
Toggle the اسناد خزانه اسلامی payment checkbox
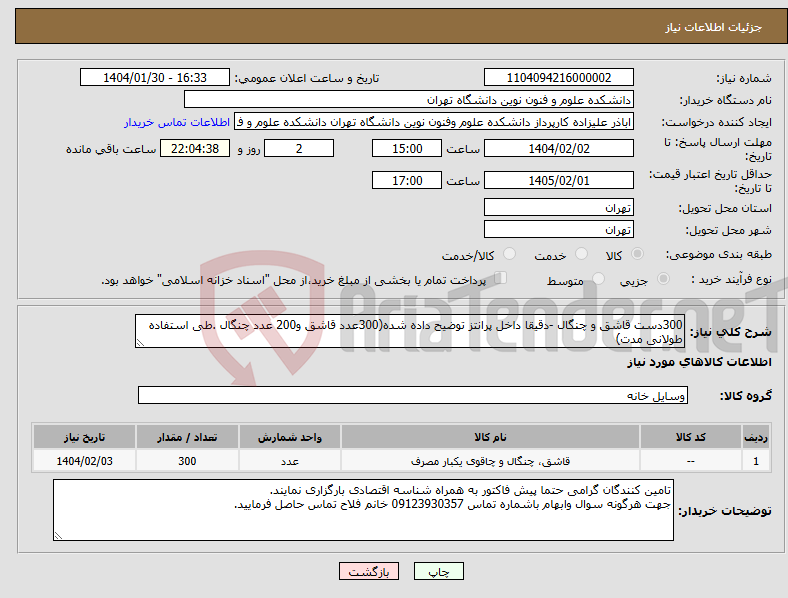tap(501, 277)
